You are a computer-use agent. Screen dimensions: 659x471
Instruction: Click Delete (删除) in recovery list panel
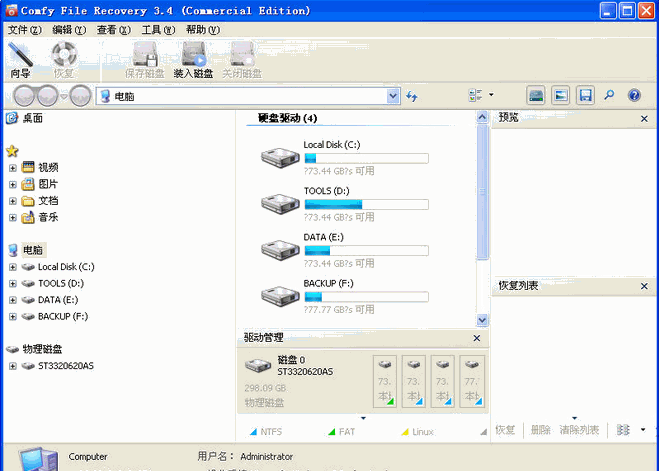click(540, 430)
